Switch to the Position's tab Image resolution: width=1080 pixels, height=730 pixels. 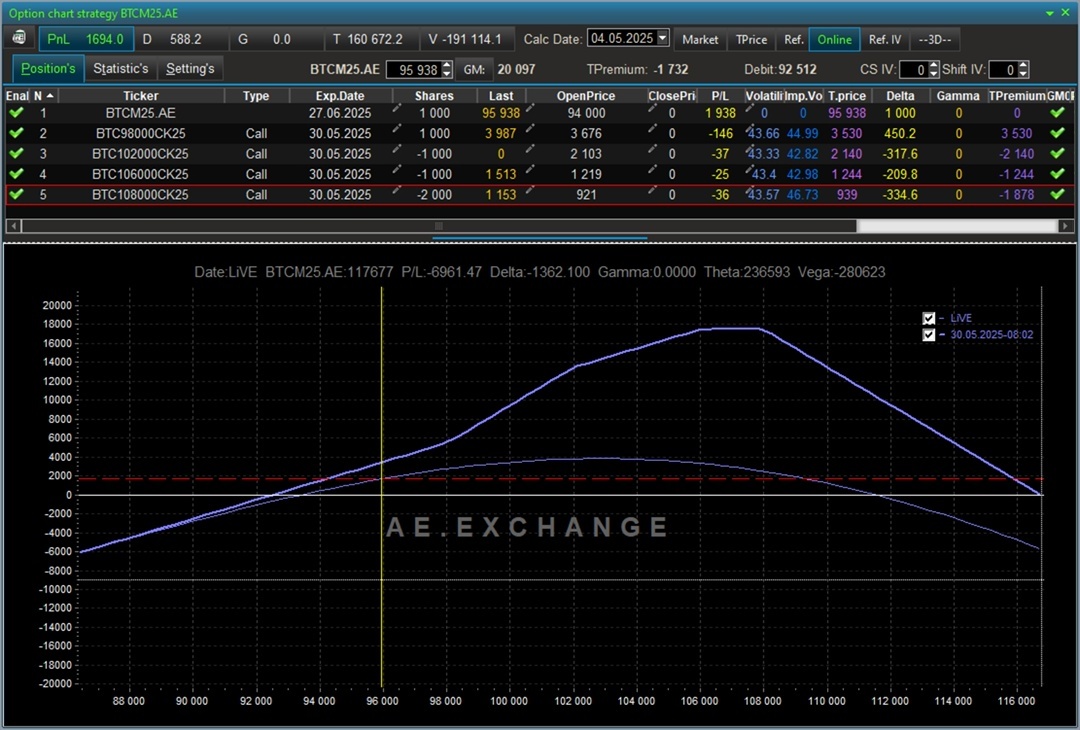(x=48, y=69)
